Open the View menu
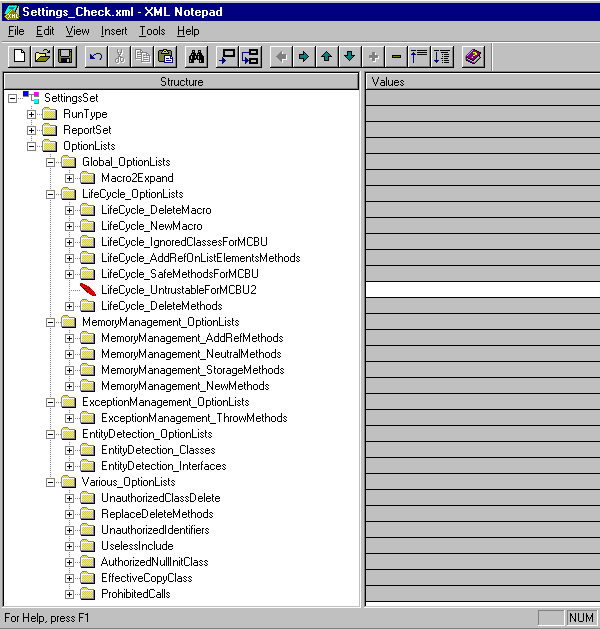 tap(77, 31)
